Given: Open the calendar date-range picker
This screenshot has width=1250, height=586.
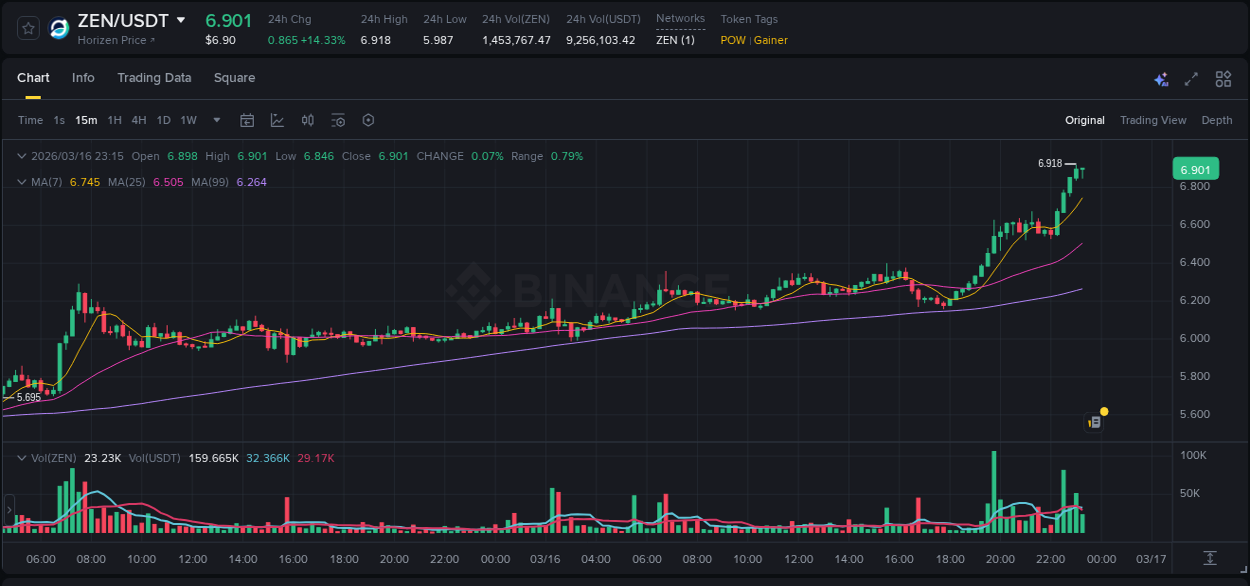Looking at the screenshot, I should [247, 120].
